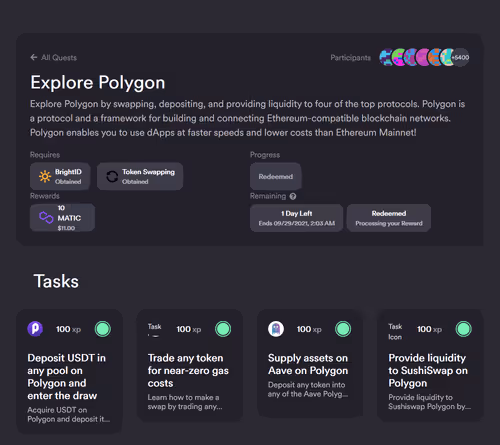Open the Provide liquidity to SushiSwap task card
The height and width of the screenshot is (445, 500).
click(430, 365)
